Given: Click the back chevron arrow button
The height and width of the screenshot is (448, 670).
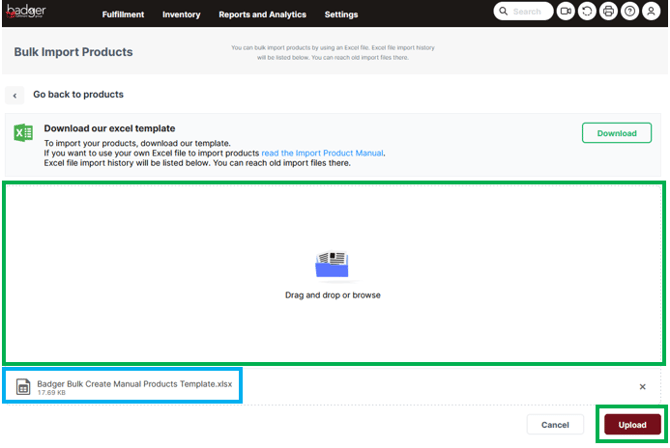Looking at the screenshot, I should (16, 95).
